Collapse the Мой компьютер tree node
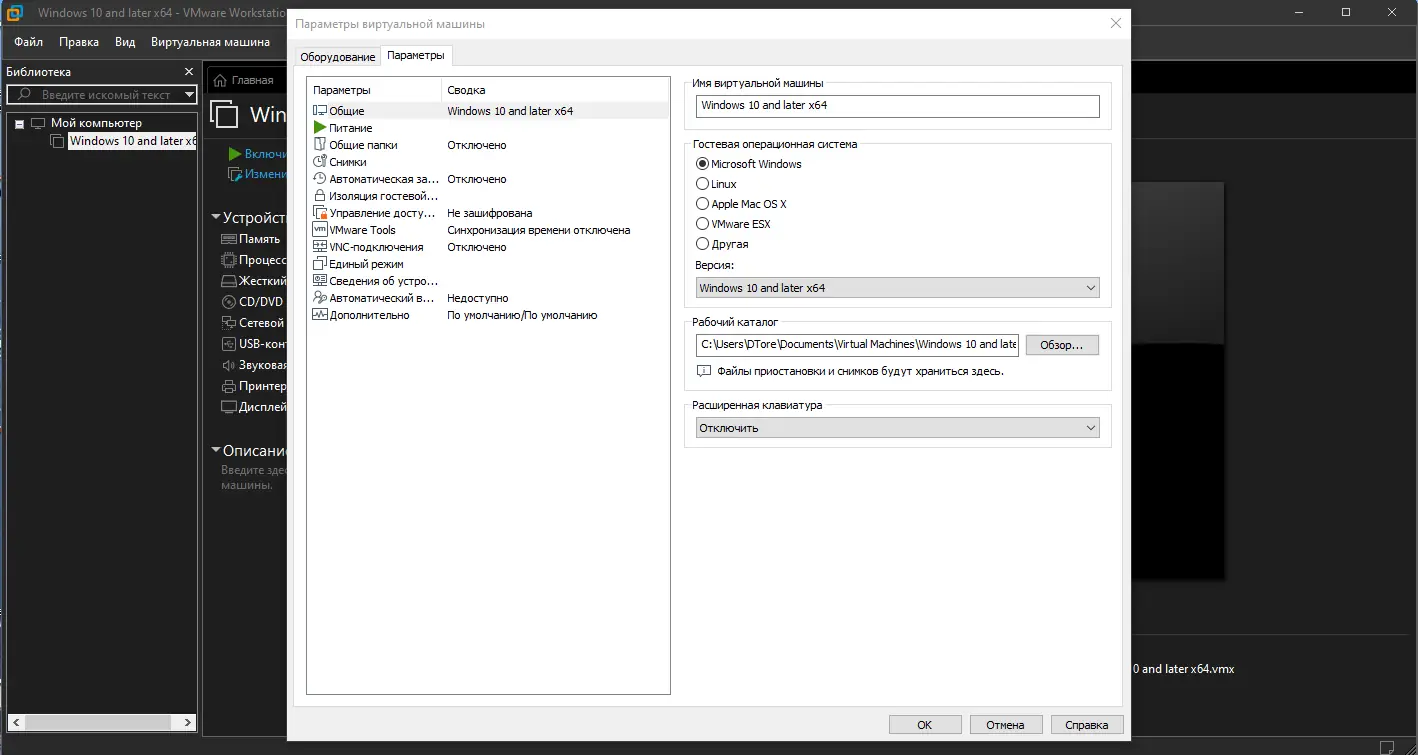This screenshot has width=1418, height=755. click(19, 124)
